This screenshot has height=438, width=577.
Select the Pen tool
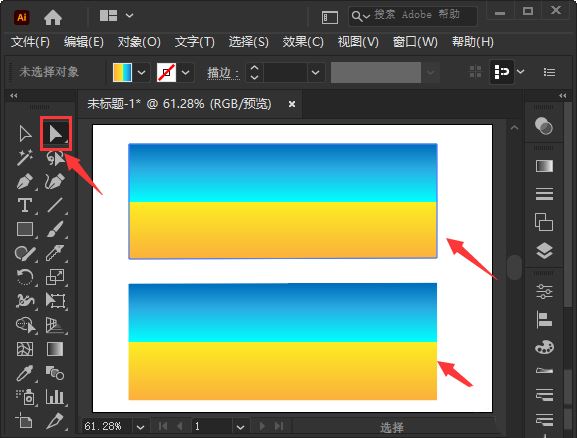coord(25,181)
